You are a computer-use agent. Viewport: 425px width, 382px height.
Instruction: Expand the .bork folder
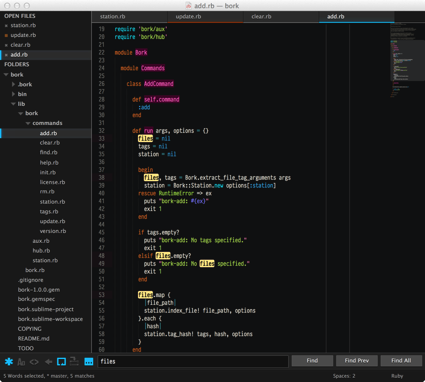[x=13, y=84]
